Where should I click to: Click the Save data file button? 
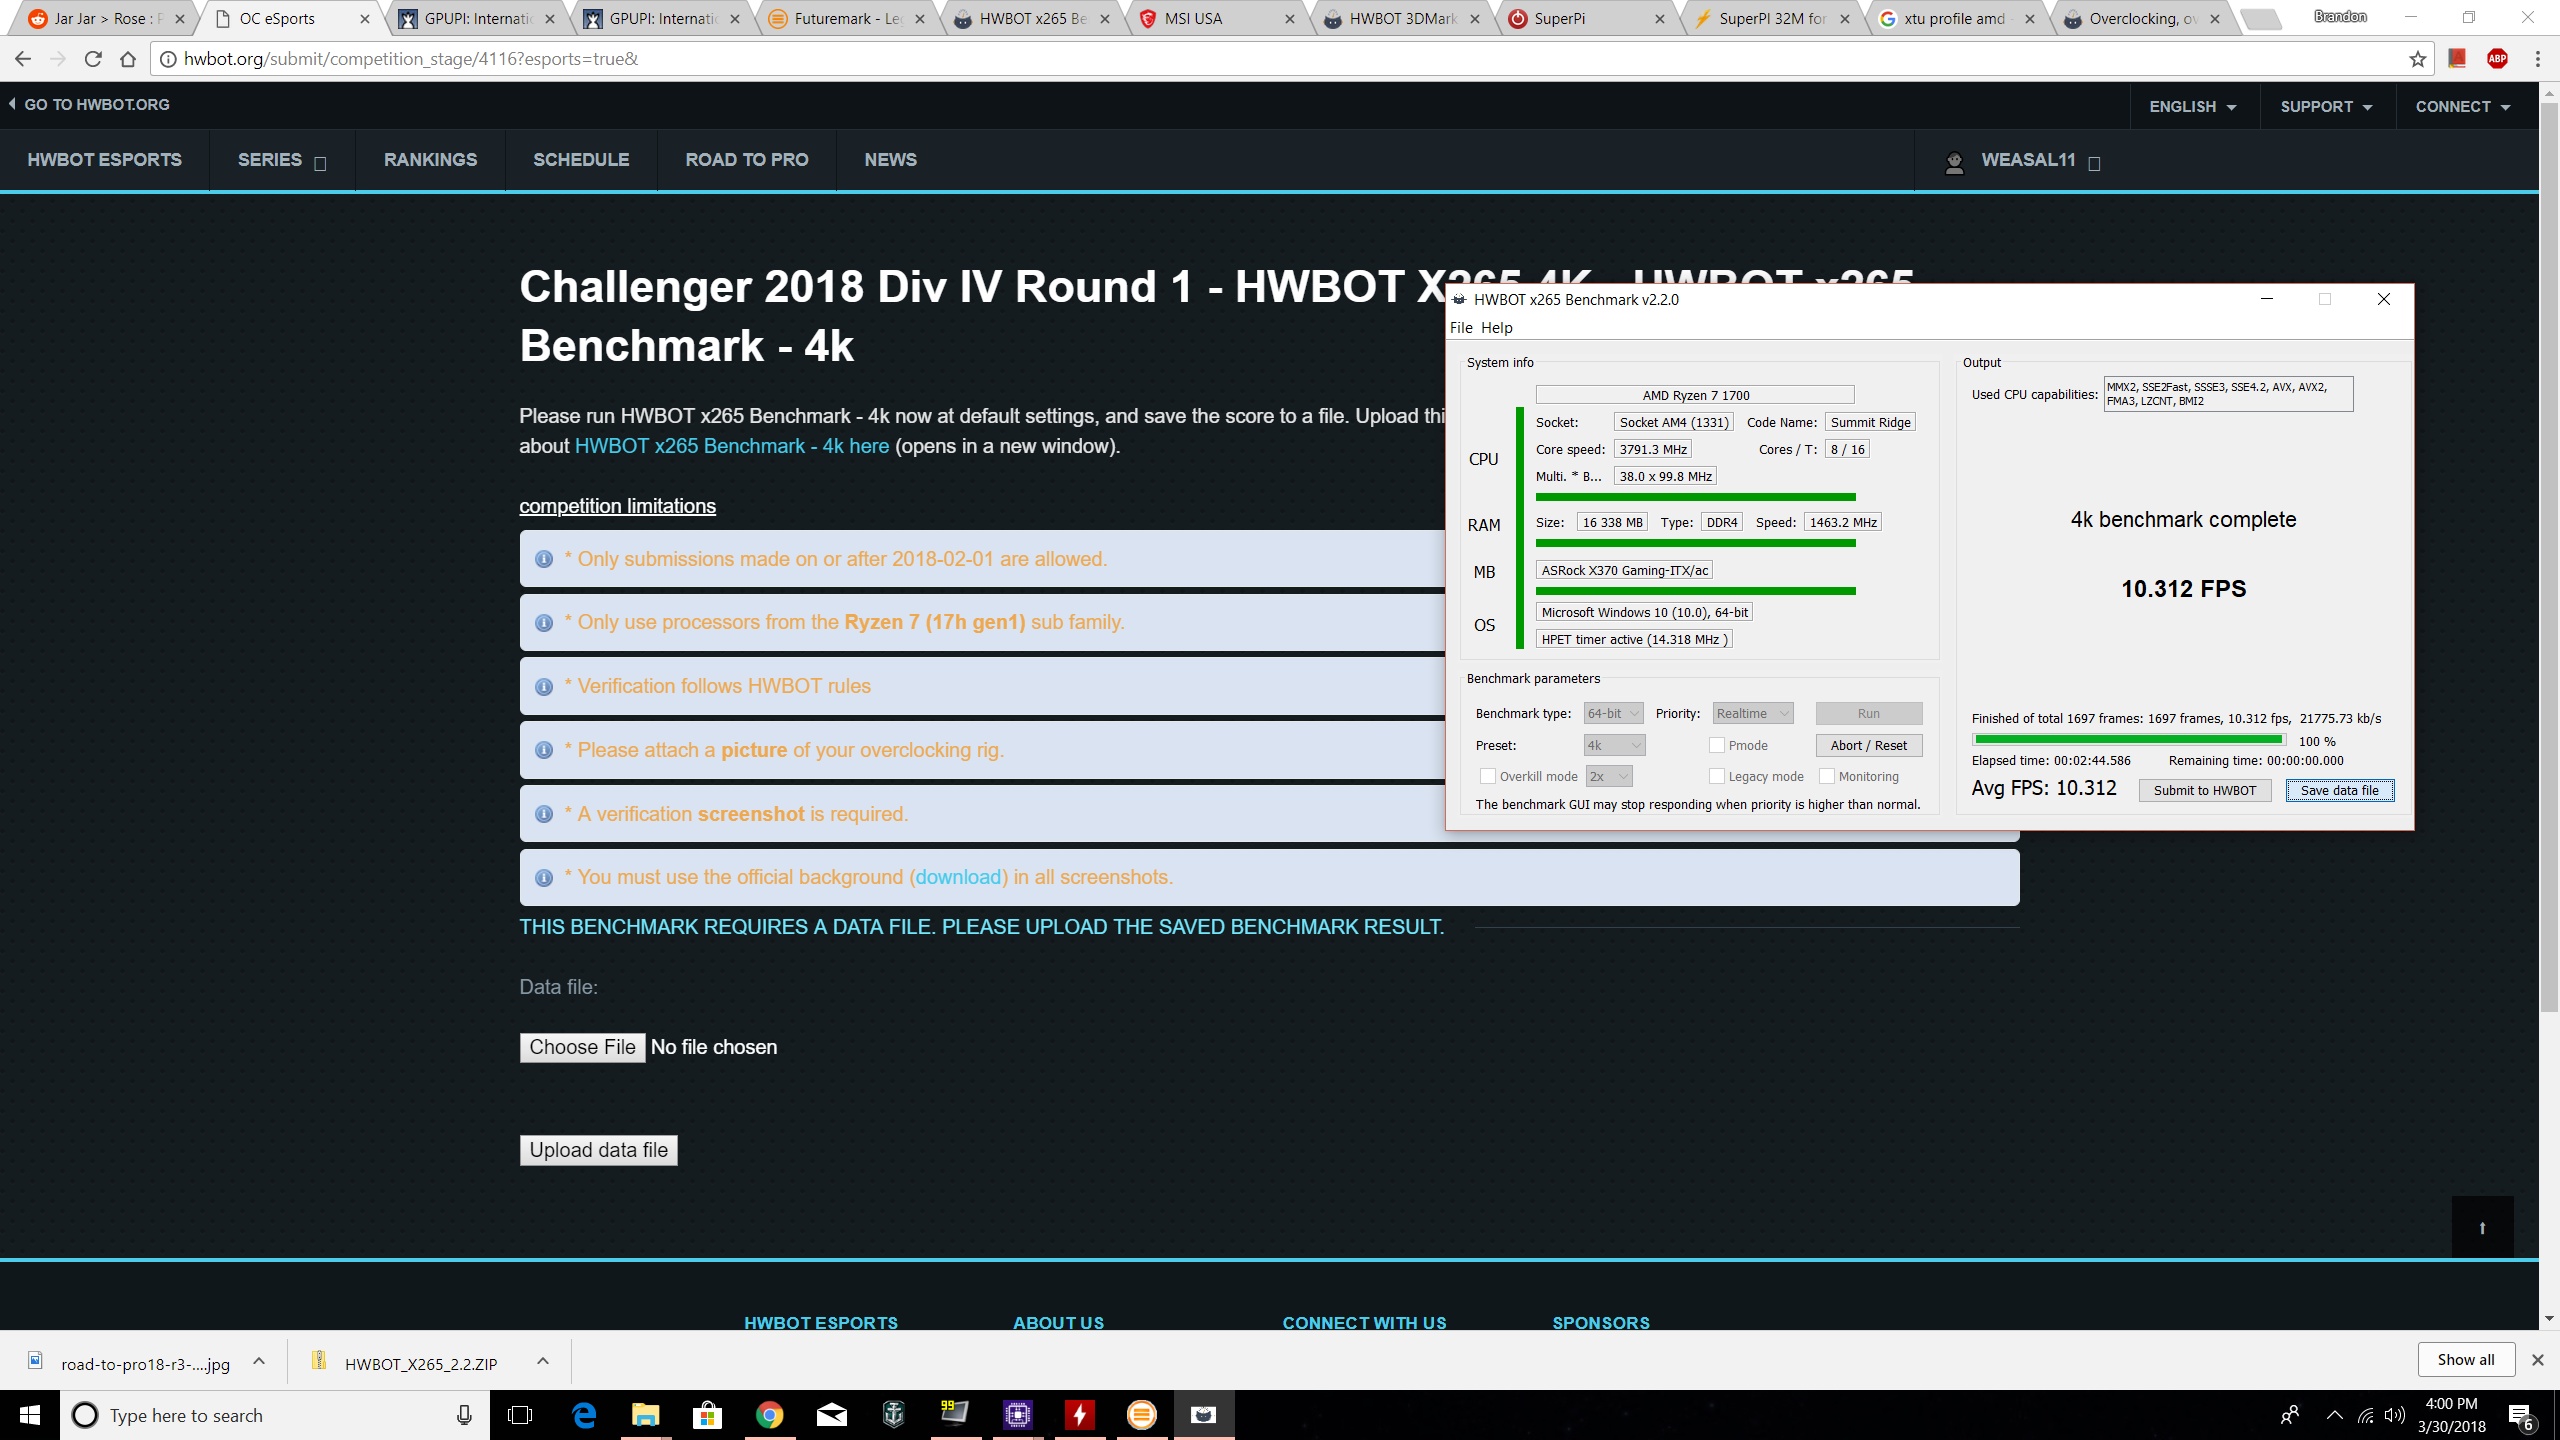2340,791
